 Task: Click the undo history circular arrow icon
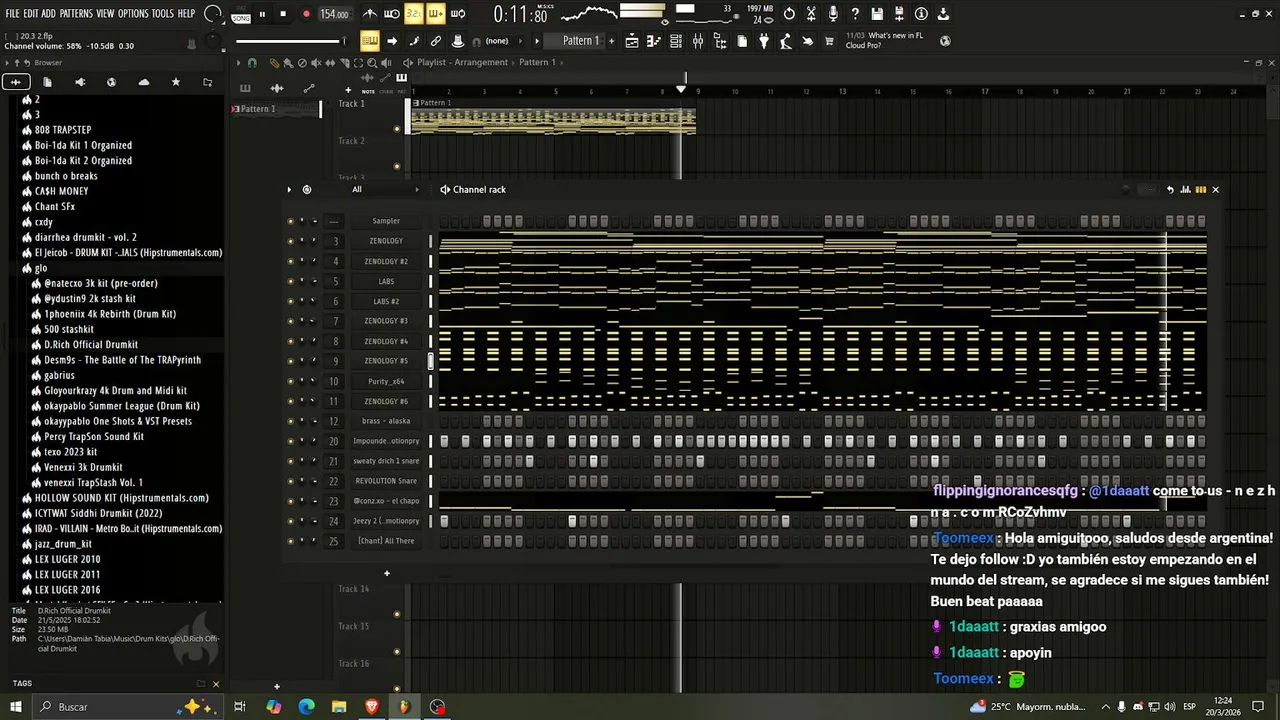[789, 14]
